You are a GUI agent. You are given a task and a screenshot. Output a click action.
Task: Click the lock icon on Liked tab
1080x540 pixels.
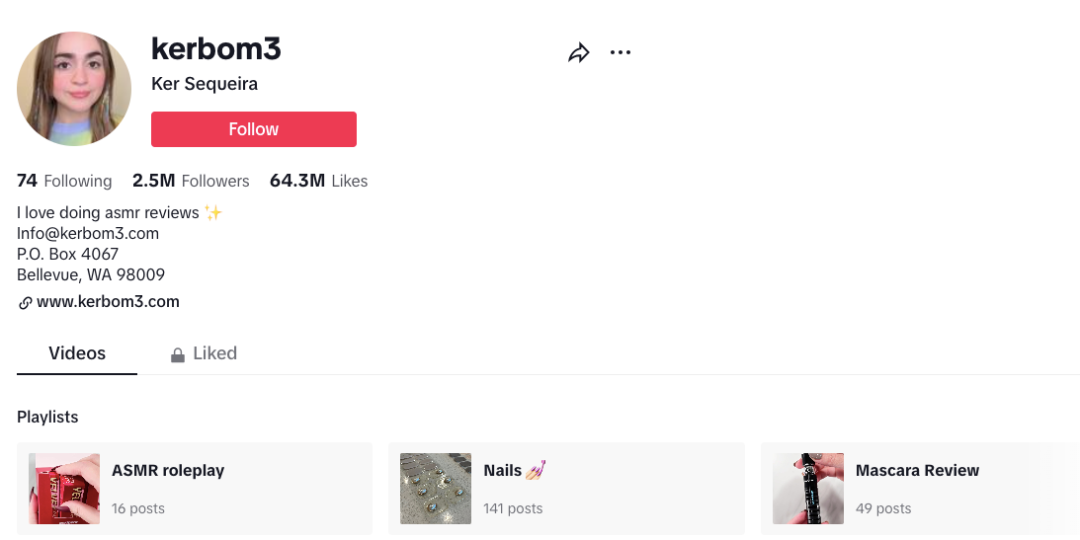[177, 354]
